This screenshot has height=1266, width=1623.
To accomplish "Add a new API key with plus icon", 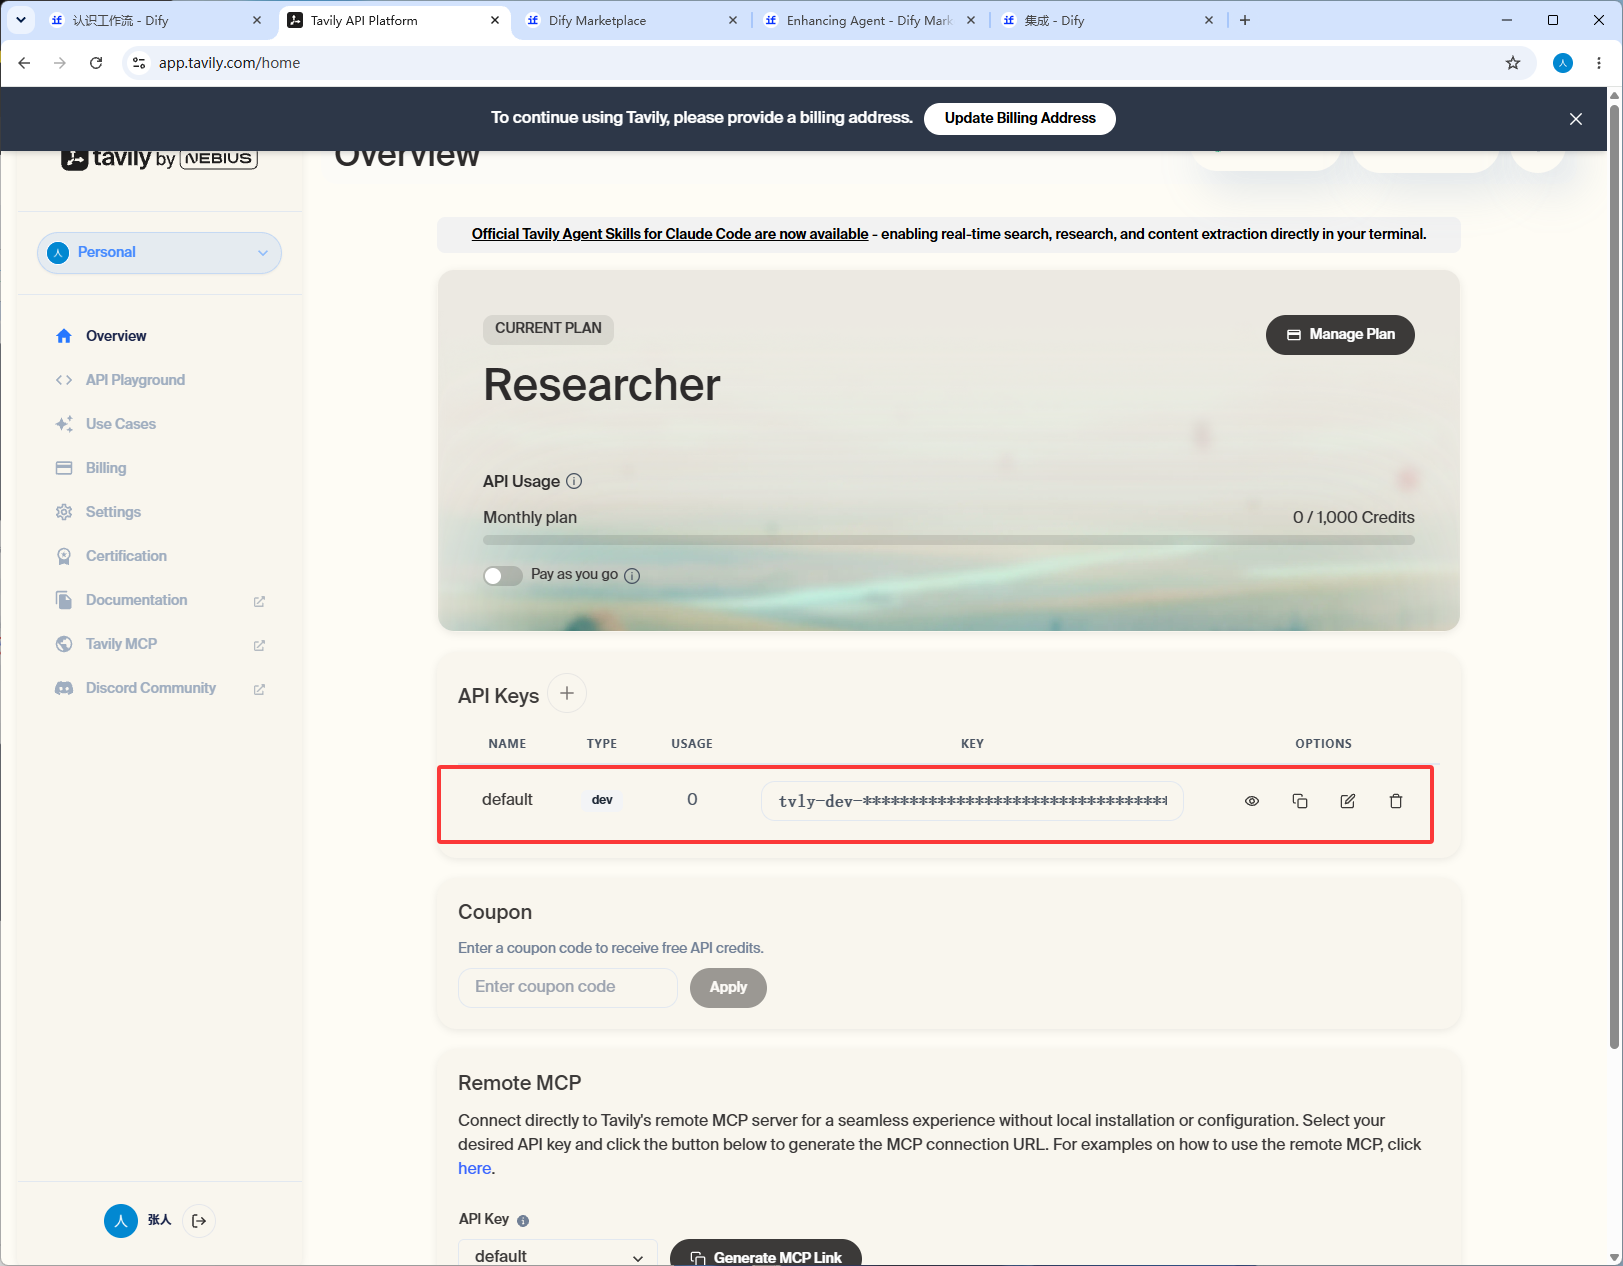I will [566, 693].
